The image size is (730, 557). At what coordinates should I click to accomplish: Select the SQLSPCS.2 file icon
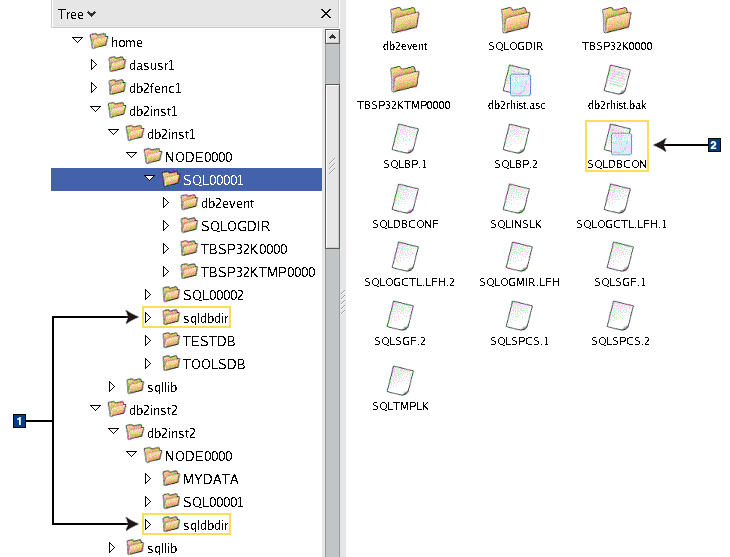pyautogui.click(x=620, y=316)
